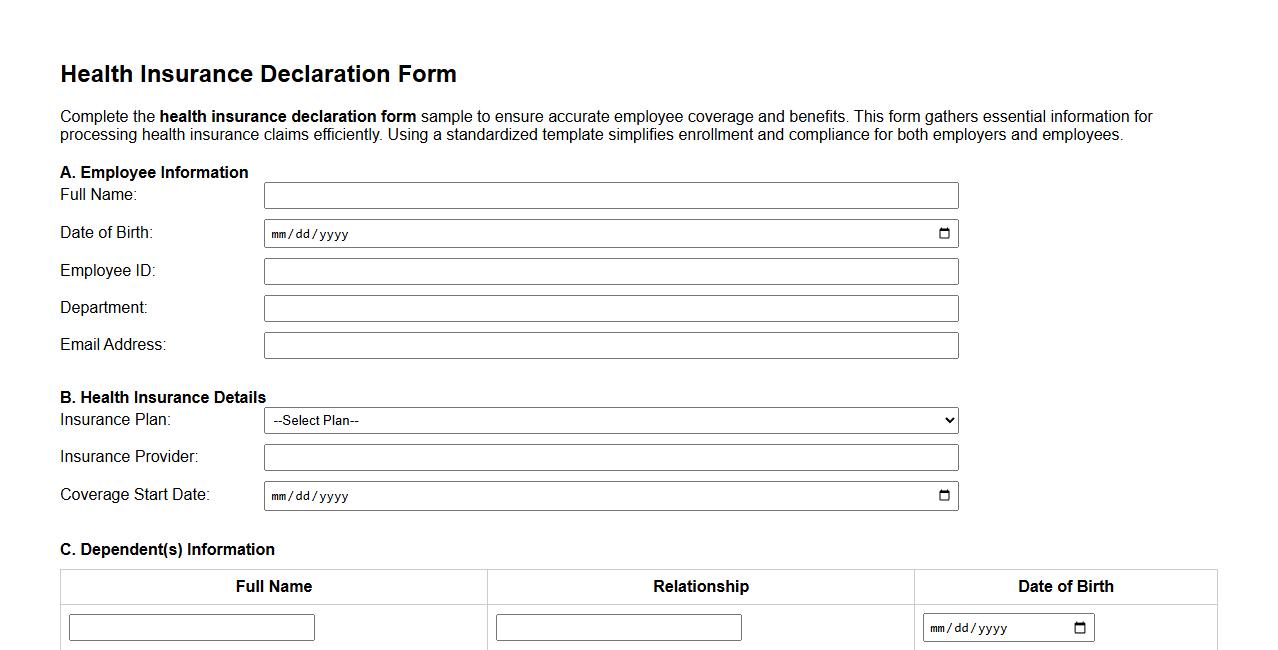This screenshot has height=650, width=1278.
Task: Click the Employee ID input field
Action: pos(610,270)
